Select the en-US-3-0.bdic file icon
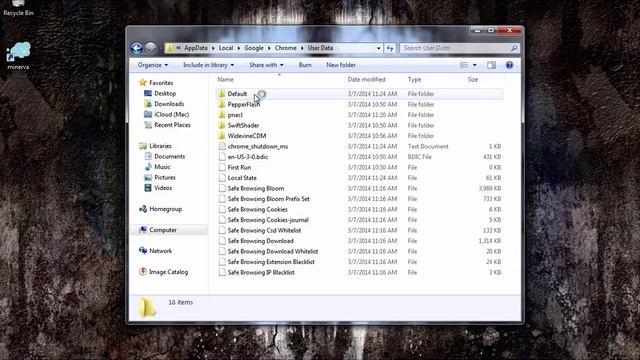Image resolution: width=640 pixels, height=360 pixels. [222, 157]
